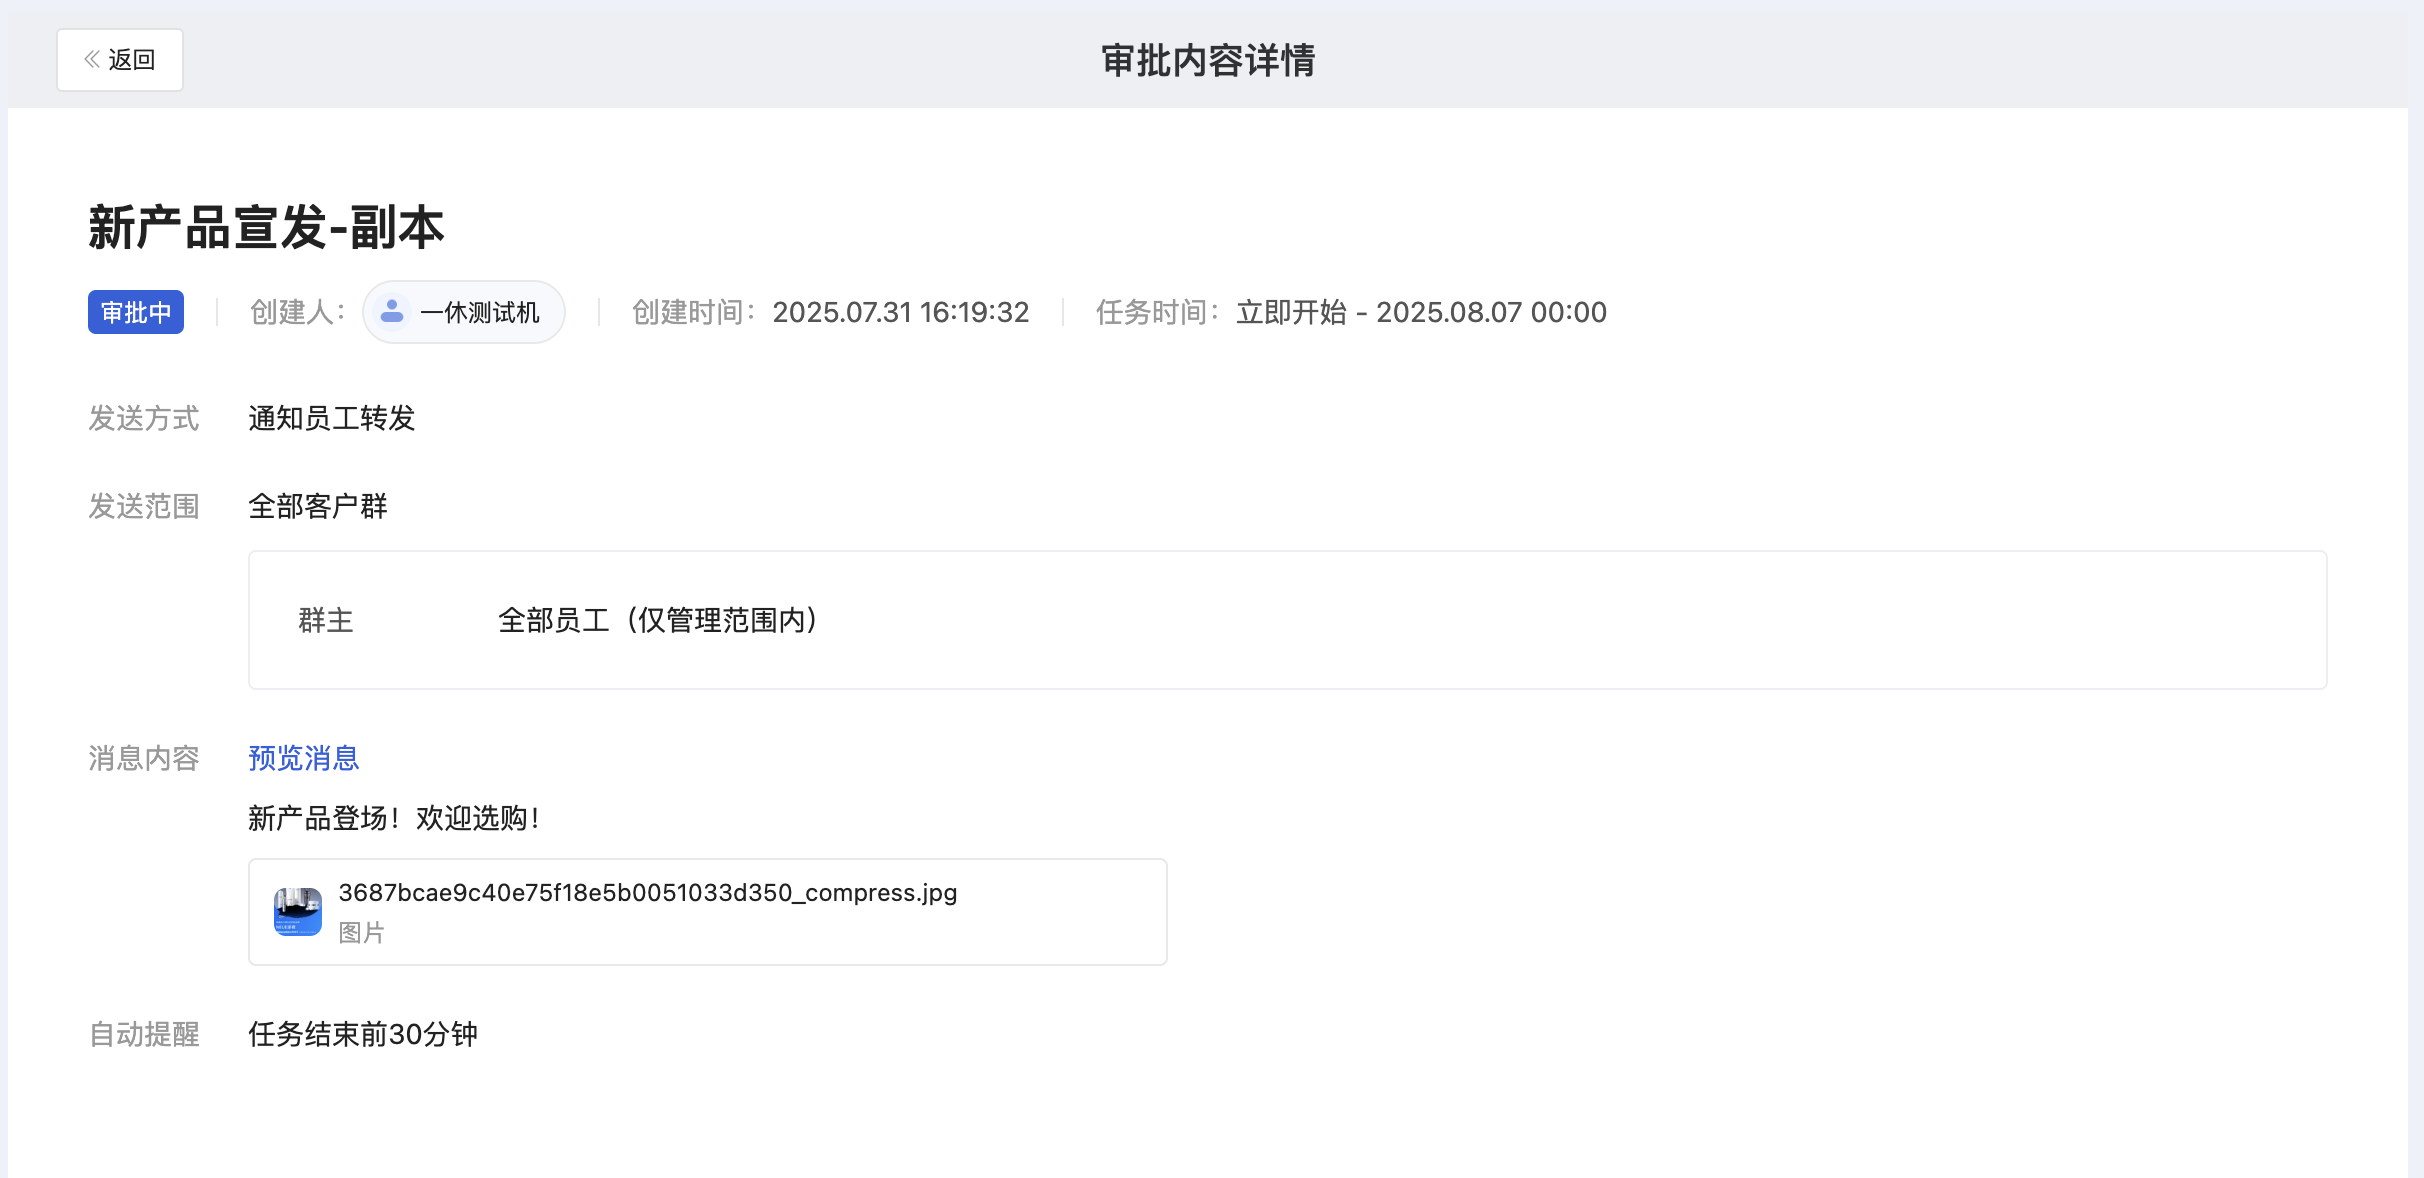Screen dimensions: 2424x1178
Task: Click the creator avatar icon
Action: click(392, 312)
